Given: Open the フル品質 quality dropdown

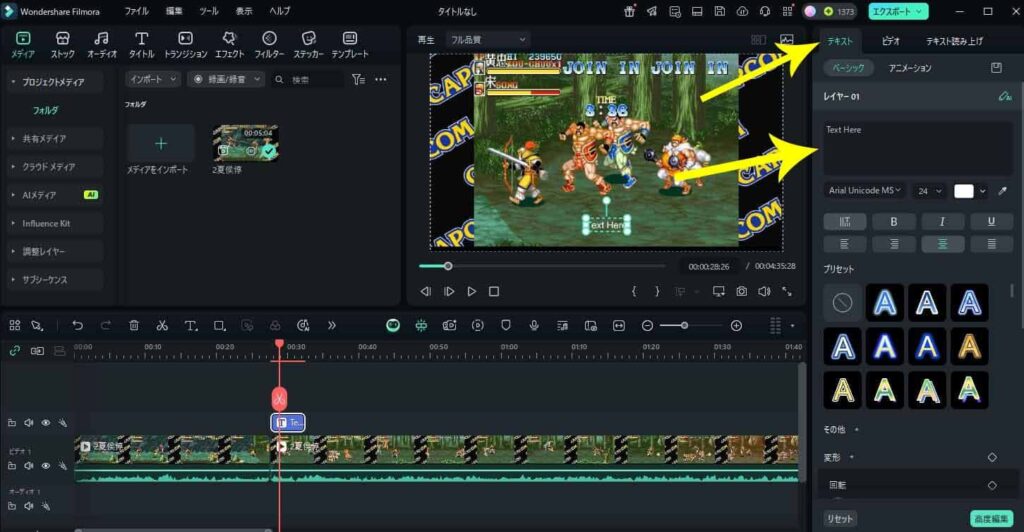Looking at the screenshot, I should [x=488, y=40].
